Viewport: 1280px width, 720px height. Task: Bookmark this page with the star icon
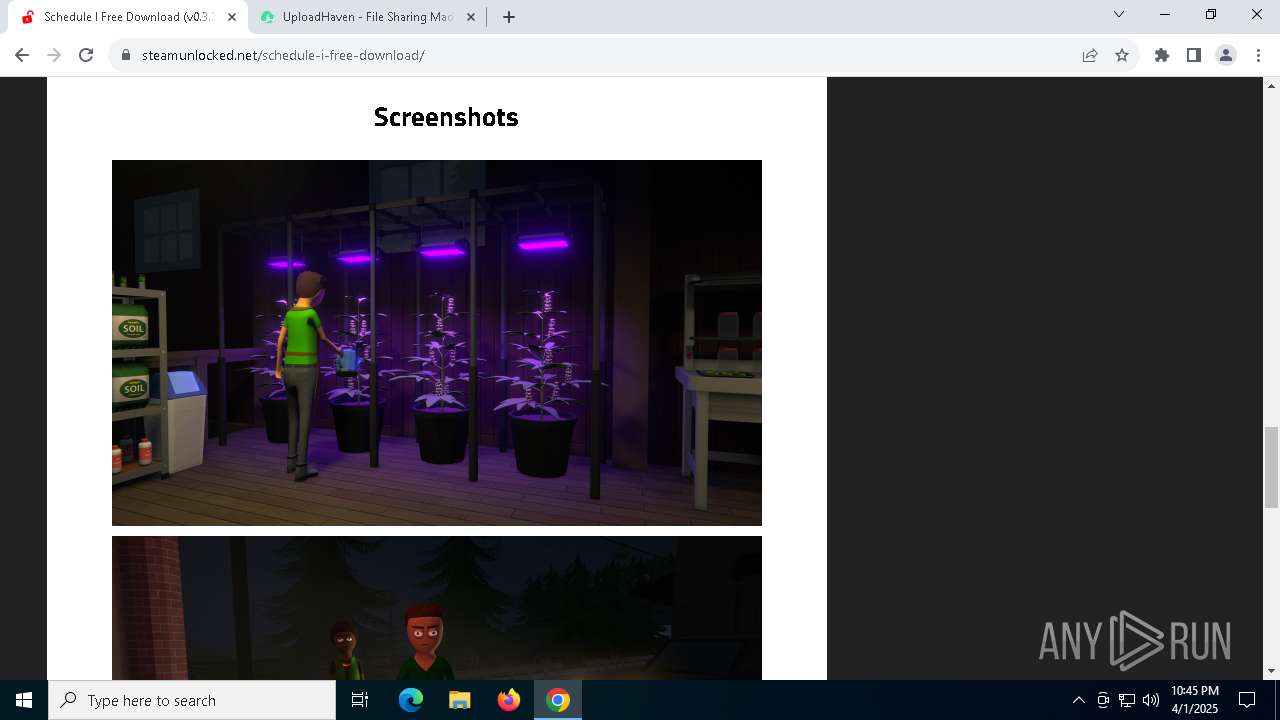point(1122,55)
